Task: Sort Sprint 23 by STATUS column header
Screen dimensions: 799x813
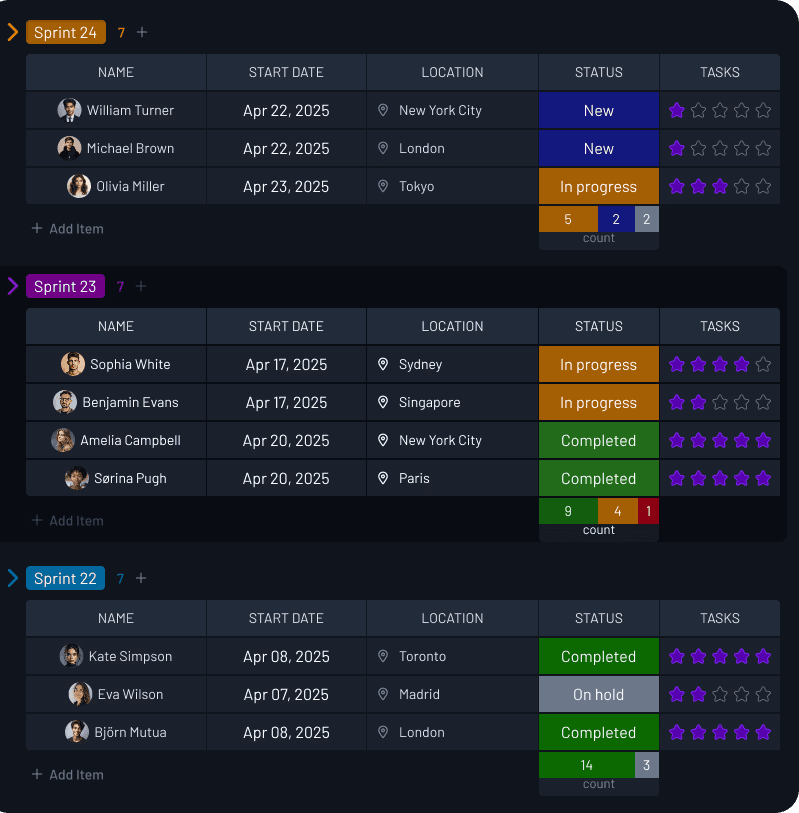Action: (599, 326)
